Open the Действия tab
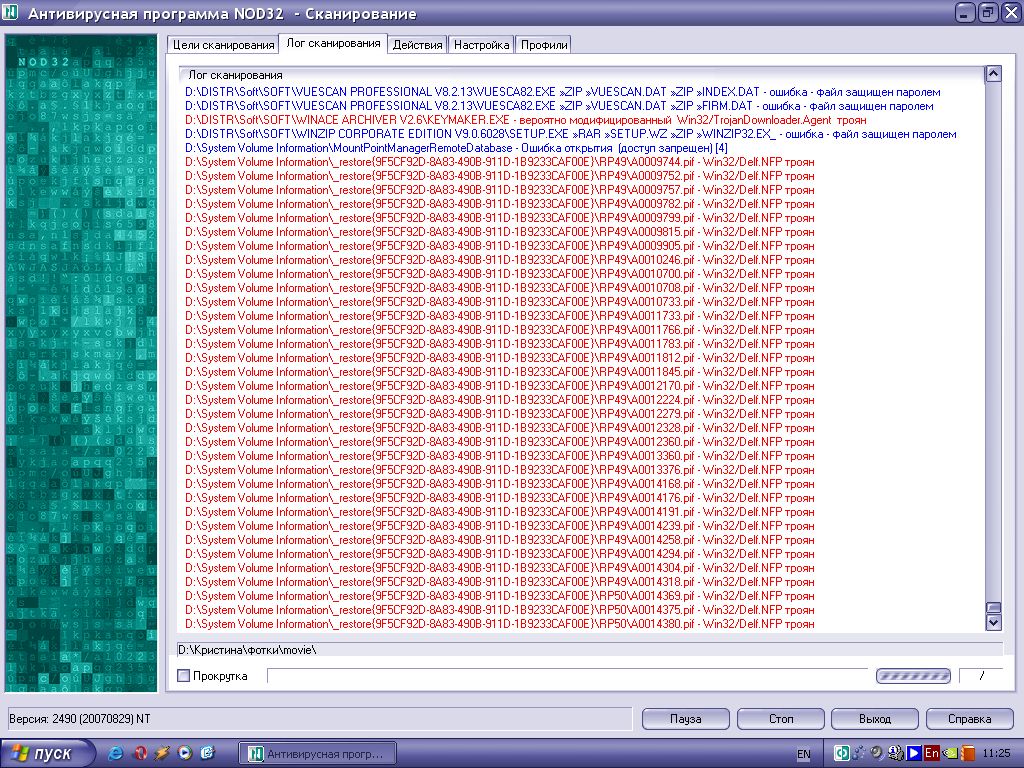Image resolution: width=1024 pixels, height=768 pixels. click(417, 44)
